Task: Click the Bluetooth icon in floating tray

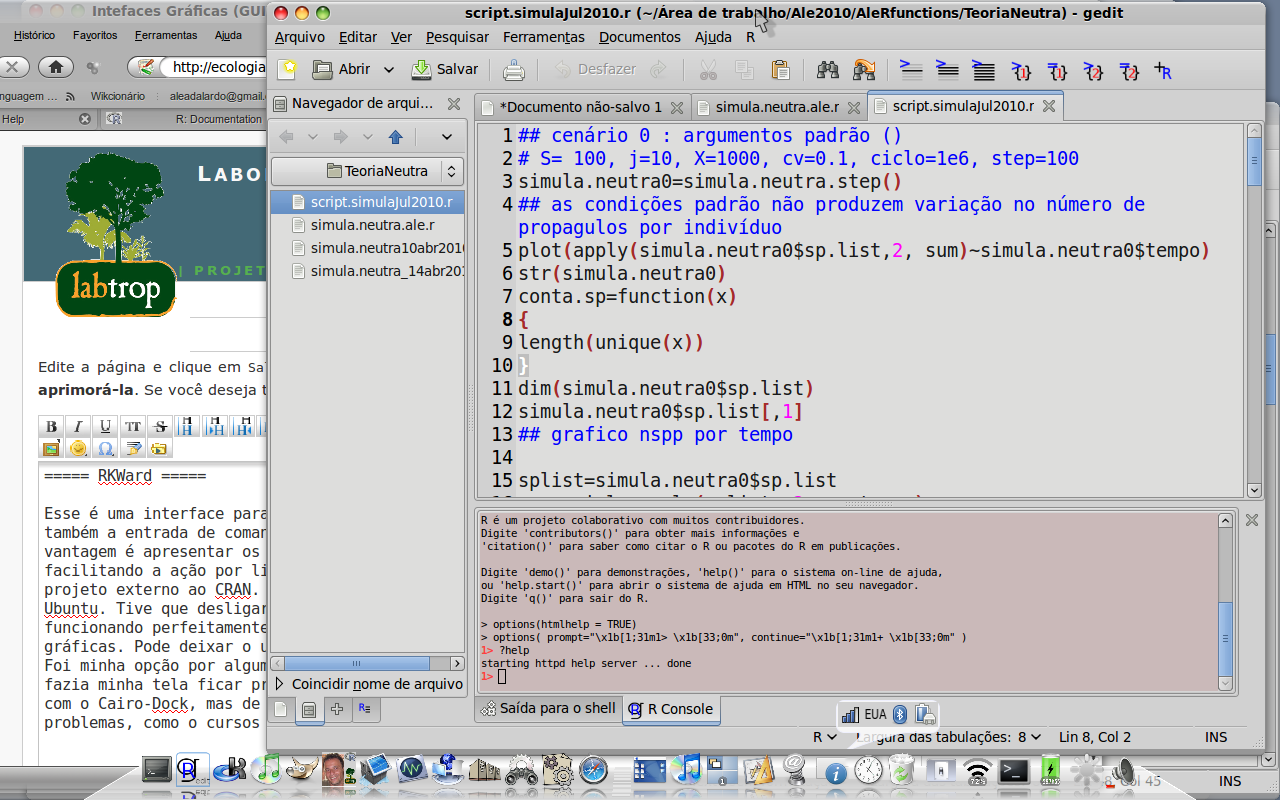Action: point(899,714)
